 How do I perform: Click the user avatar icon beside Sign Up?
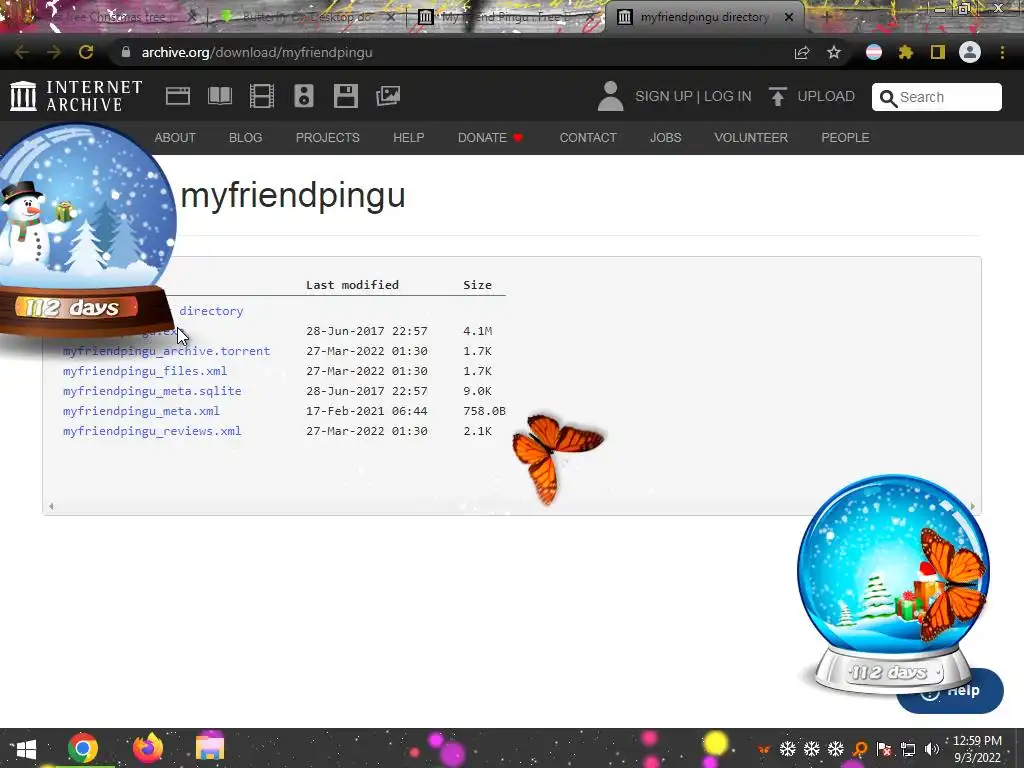click(x=611, y=96)
